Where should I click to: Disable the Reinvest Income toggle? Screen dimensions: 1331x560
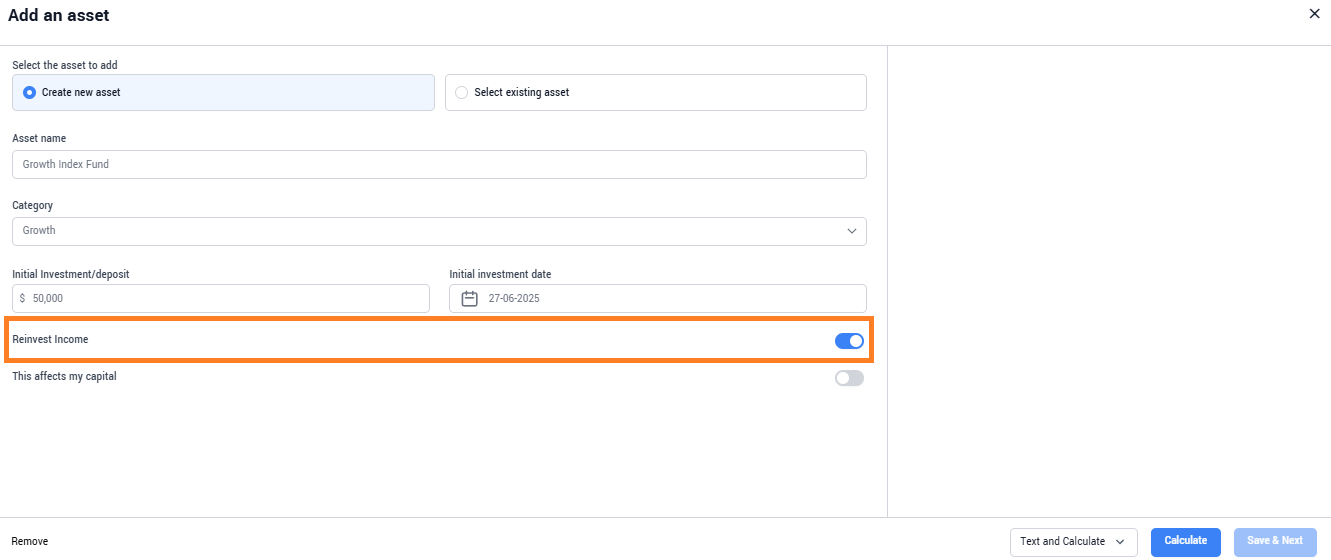(849, 341)
